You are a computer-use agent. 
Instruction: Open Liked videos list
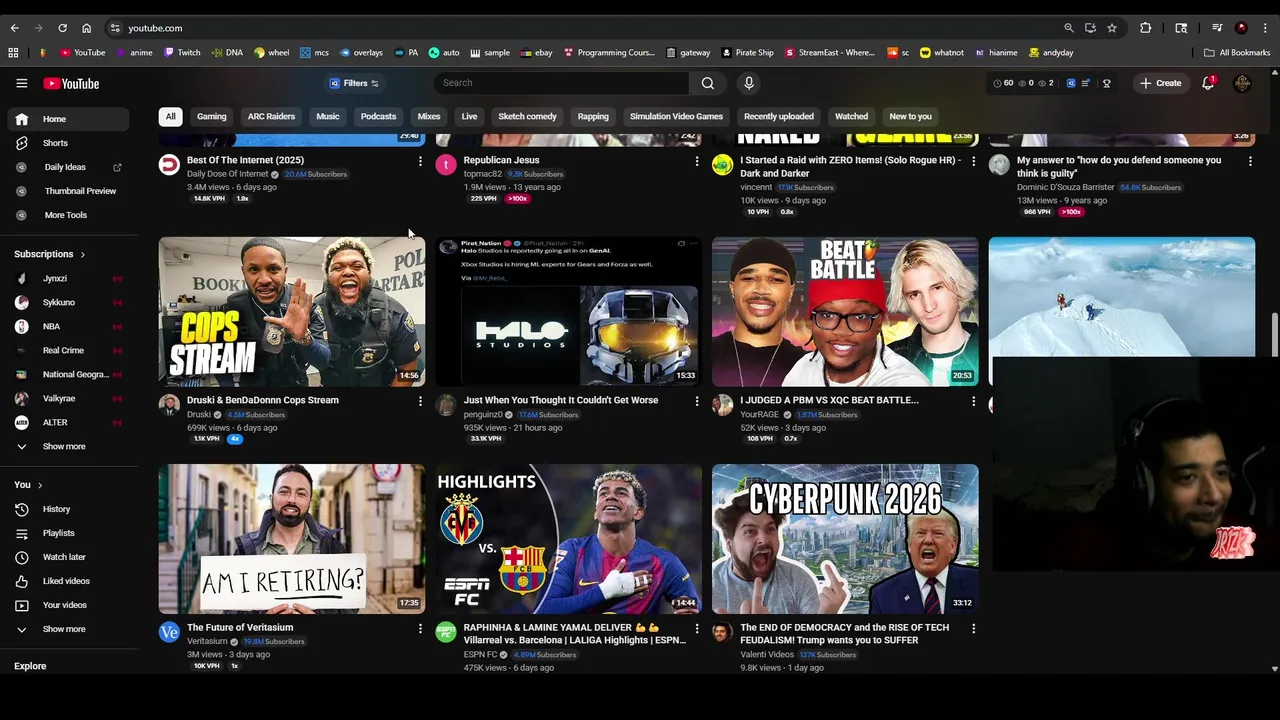[x=66, y=581]
